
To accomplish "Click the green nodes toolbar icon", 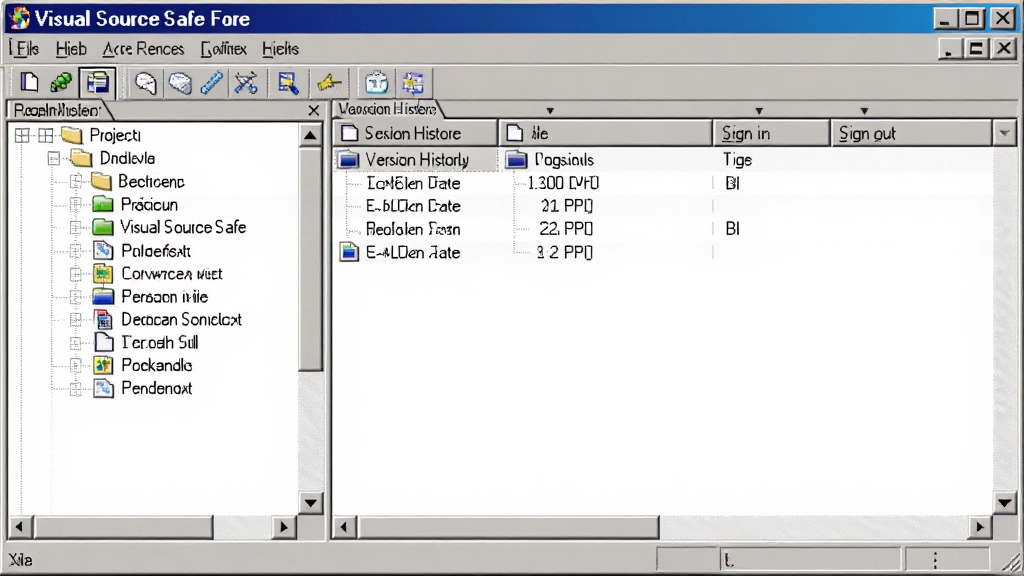I will click(61, 82).
